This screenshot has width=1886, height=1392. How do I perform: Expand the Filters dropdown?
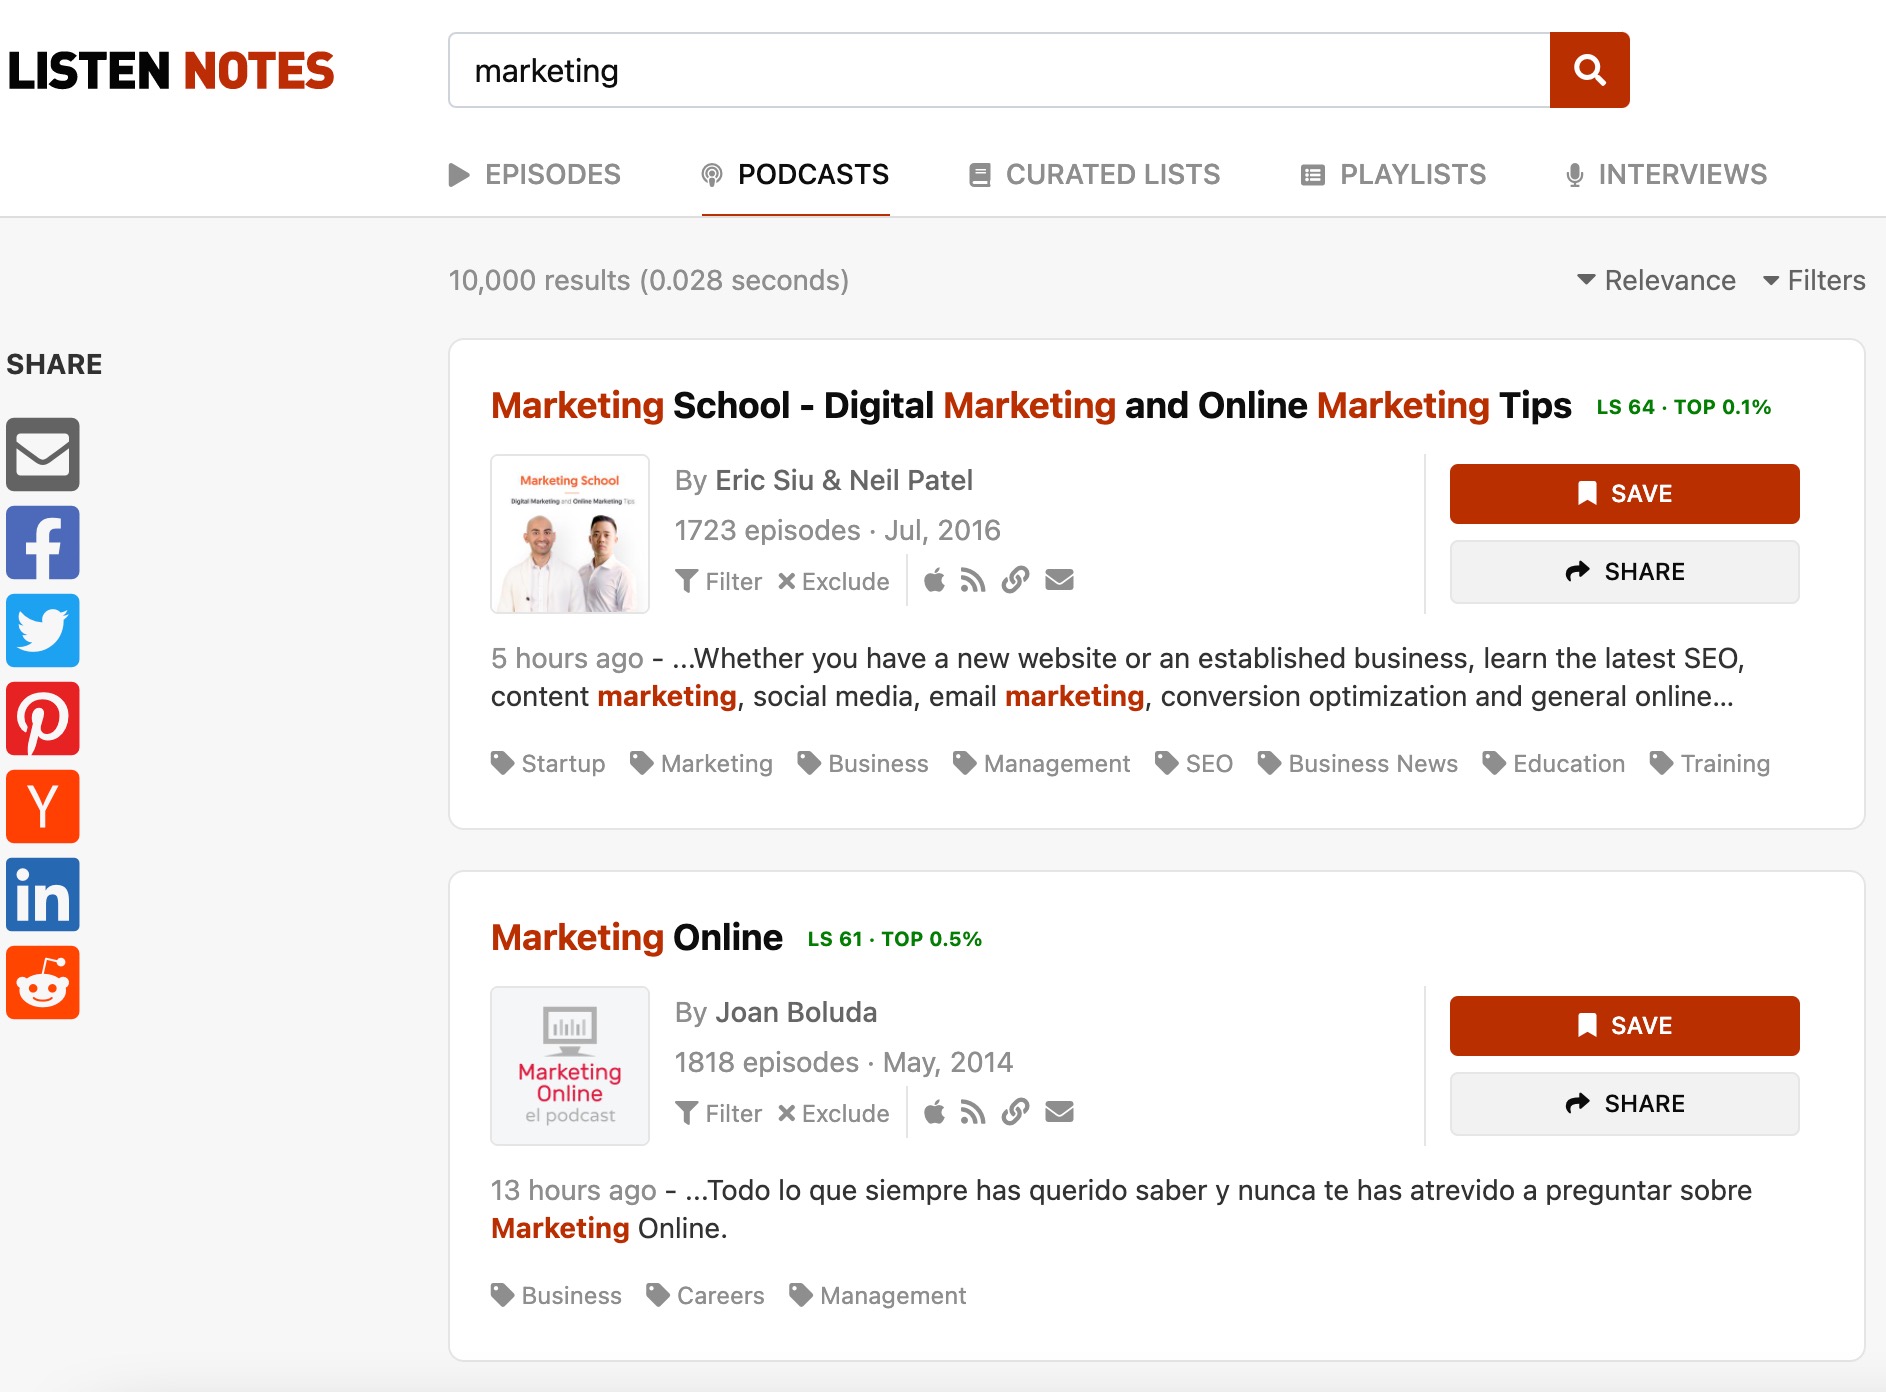click(x=1814, y=280)
